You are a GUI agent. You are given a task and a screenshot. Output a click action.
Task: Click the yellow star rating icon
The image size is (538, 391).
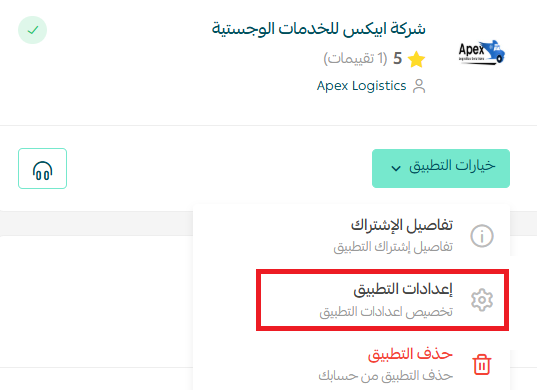coord(416,59)
